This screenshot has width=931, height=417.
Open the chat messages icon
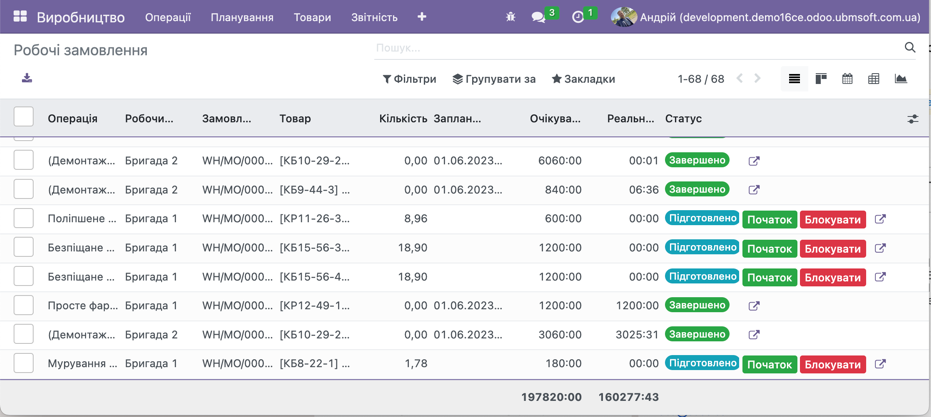[539, 17]
